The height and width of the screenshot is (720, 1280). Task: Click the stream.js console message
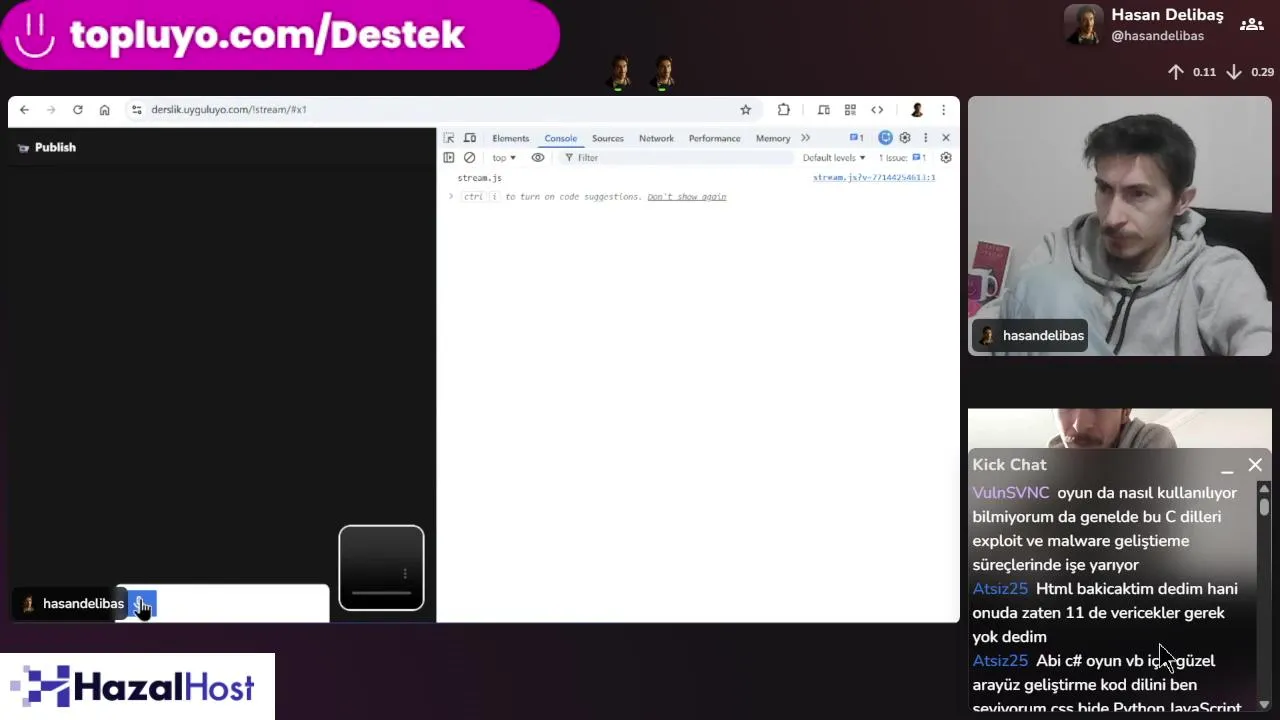pos(479,178)
